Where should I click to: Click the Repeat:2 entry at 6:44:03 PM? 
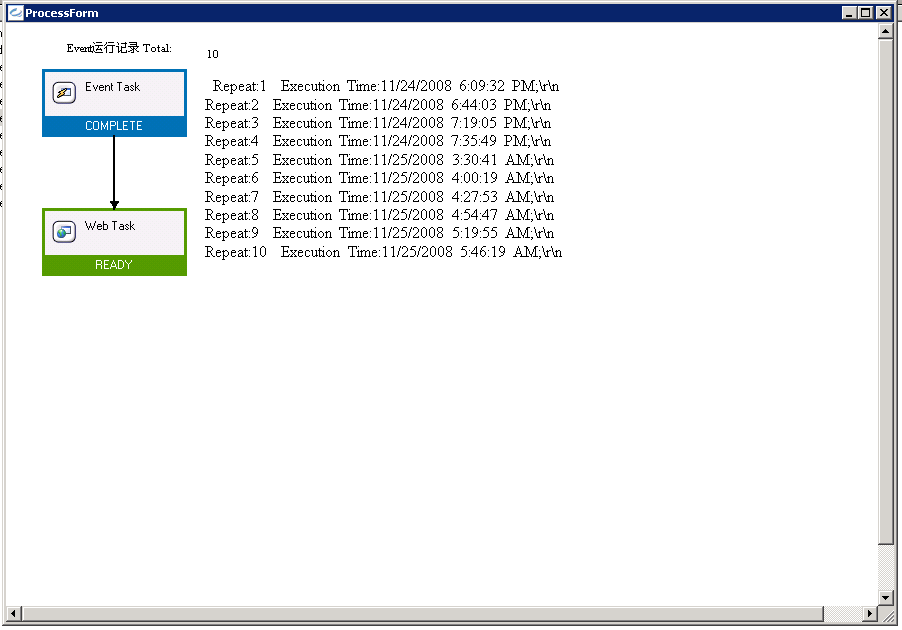point(378,105)
